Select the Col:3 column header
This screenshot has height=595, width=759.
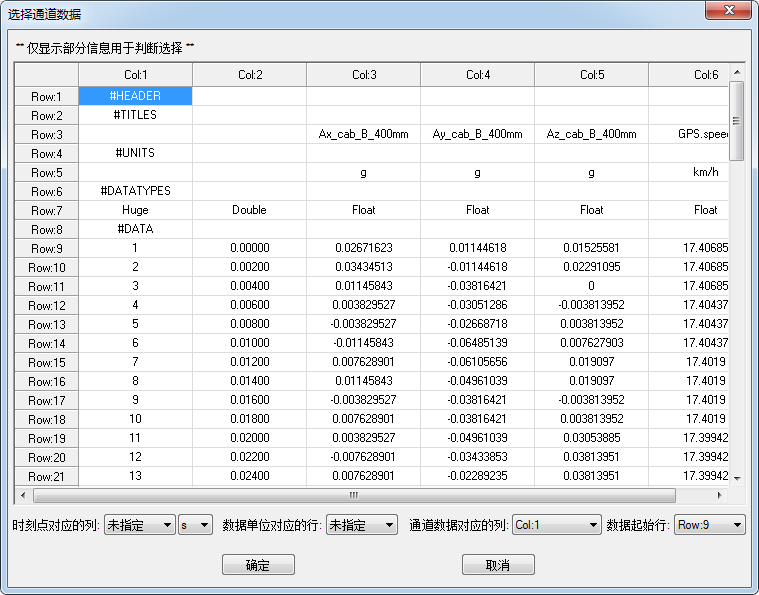coord(363,75)
